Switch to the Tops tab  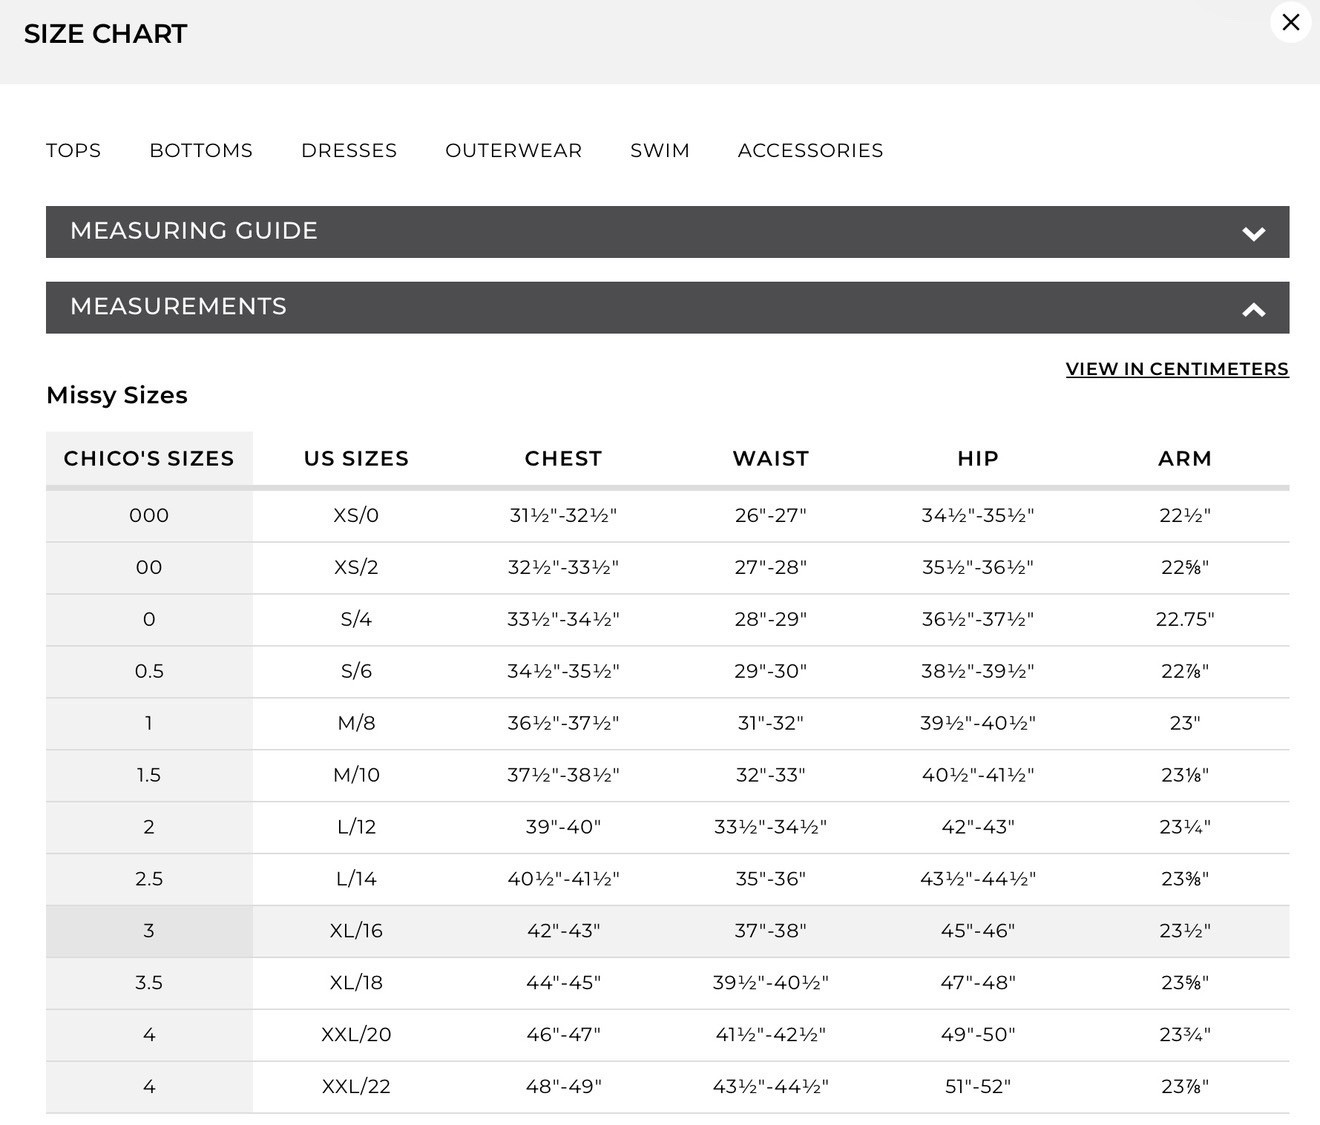point(73,150)
